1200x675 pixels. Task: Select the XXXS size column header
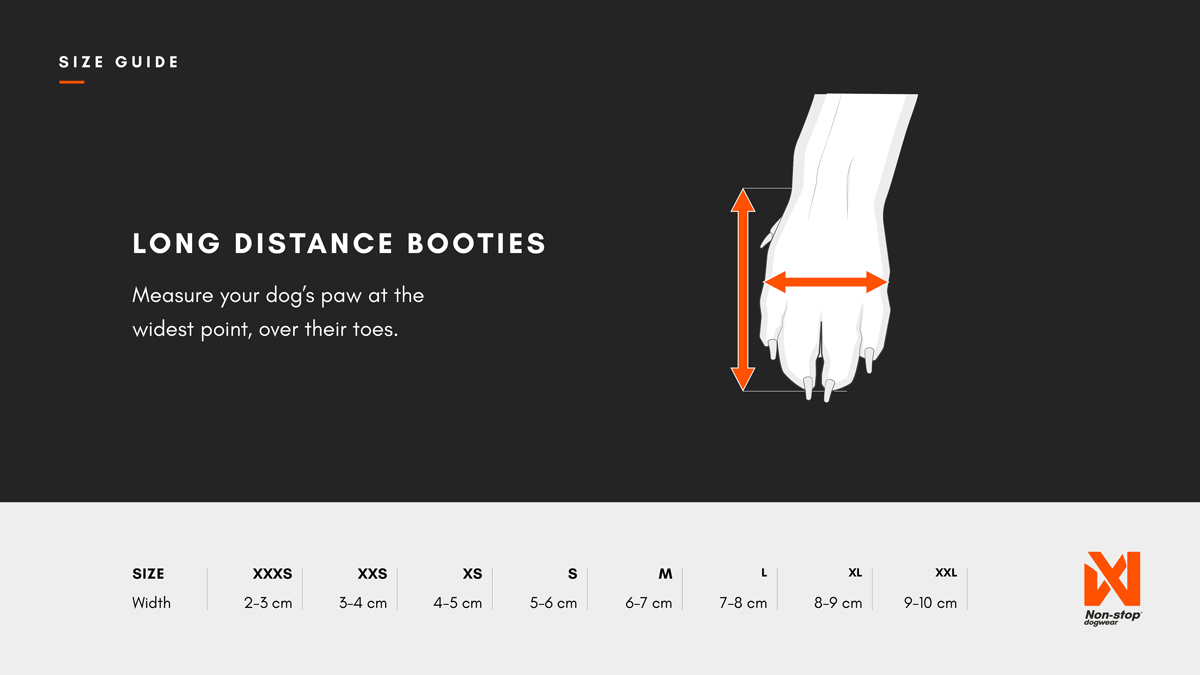[x=272, y=574]
